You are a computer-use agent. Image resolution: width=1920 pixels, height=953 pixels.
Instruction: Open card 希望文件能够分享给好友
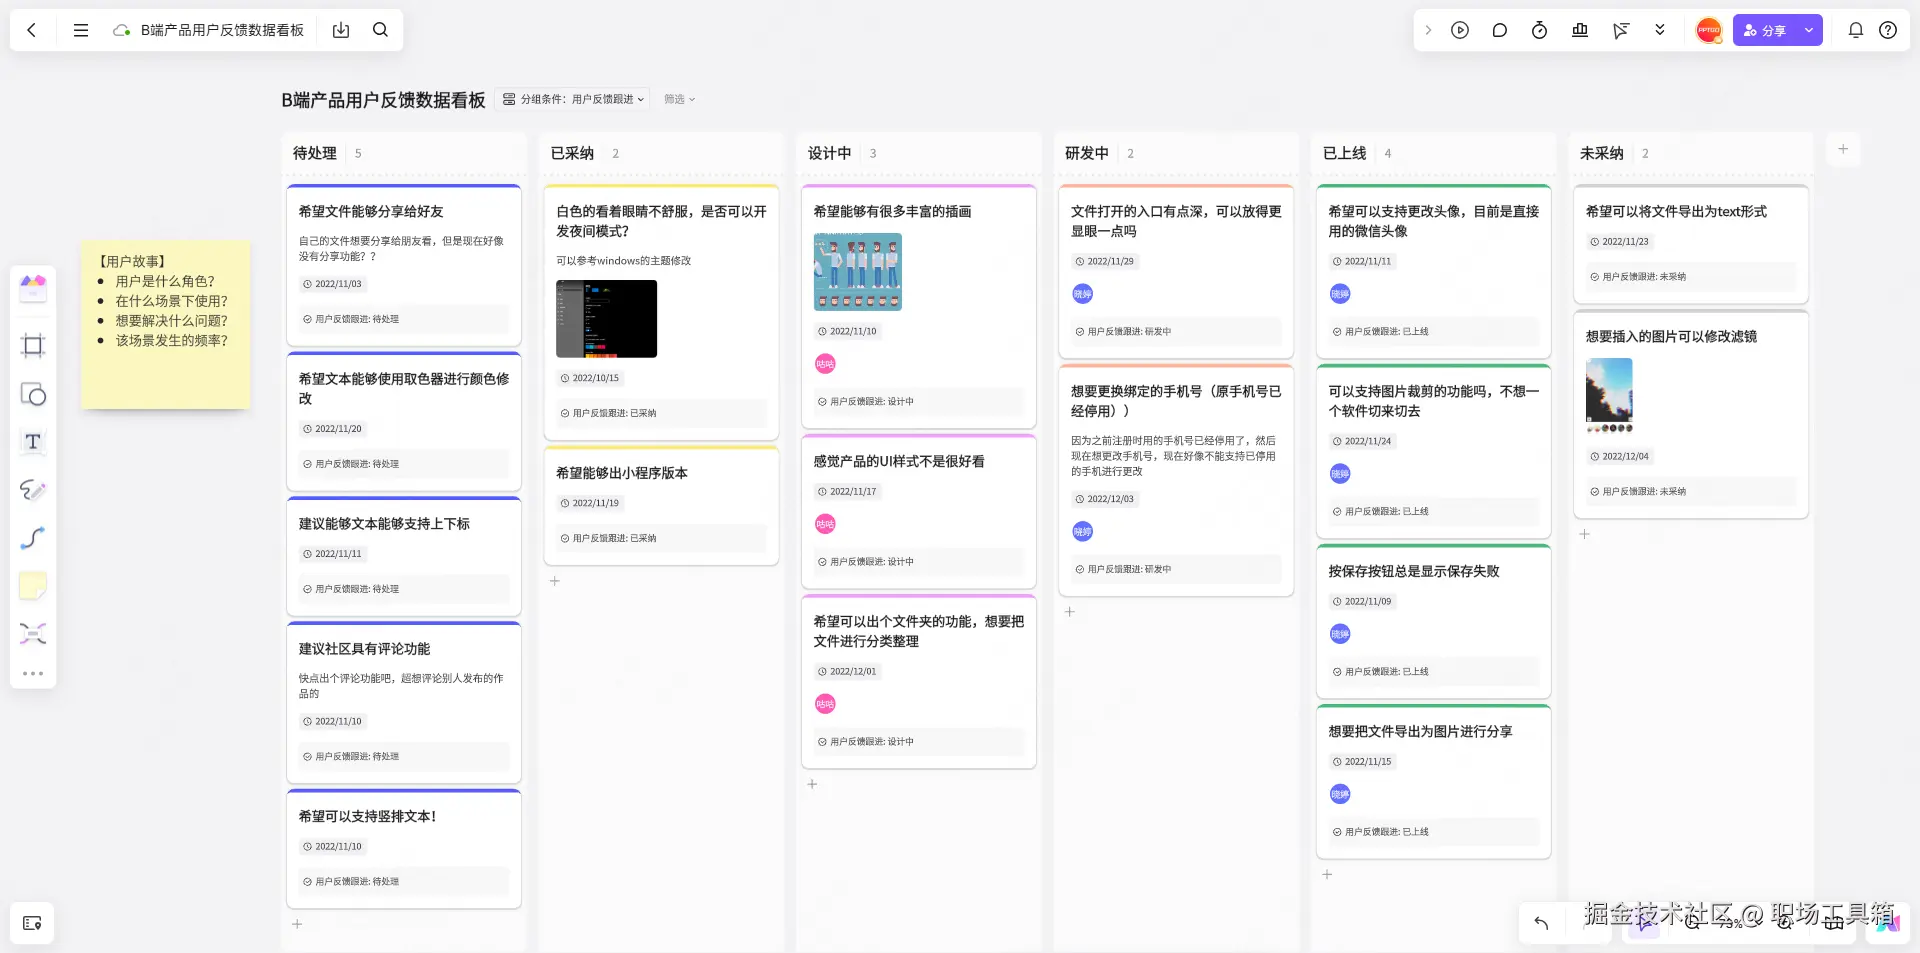tap(404, 265)
